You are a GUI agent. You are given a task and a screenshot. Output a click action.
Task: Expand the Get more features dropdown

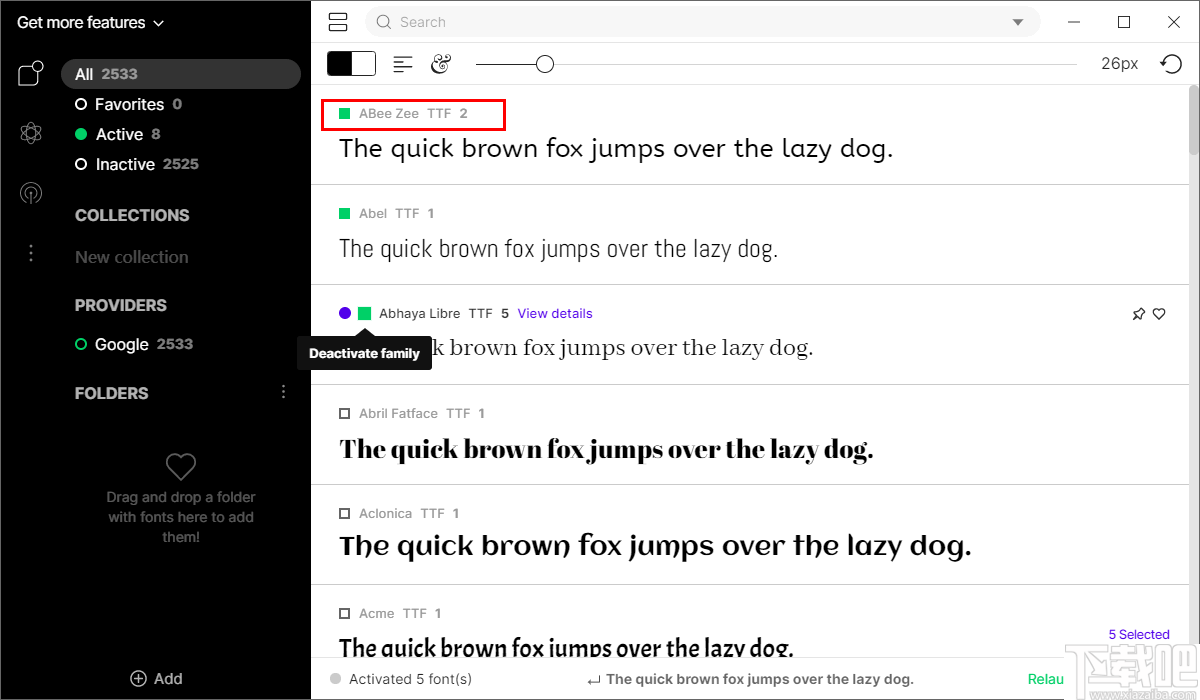[91, 22]
